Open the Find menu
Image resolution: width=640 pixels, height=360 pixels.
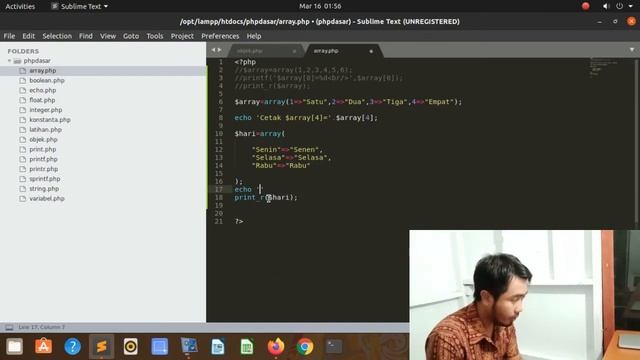point(86,36)
